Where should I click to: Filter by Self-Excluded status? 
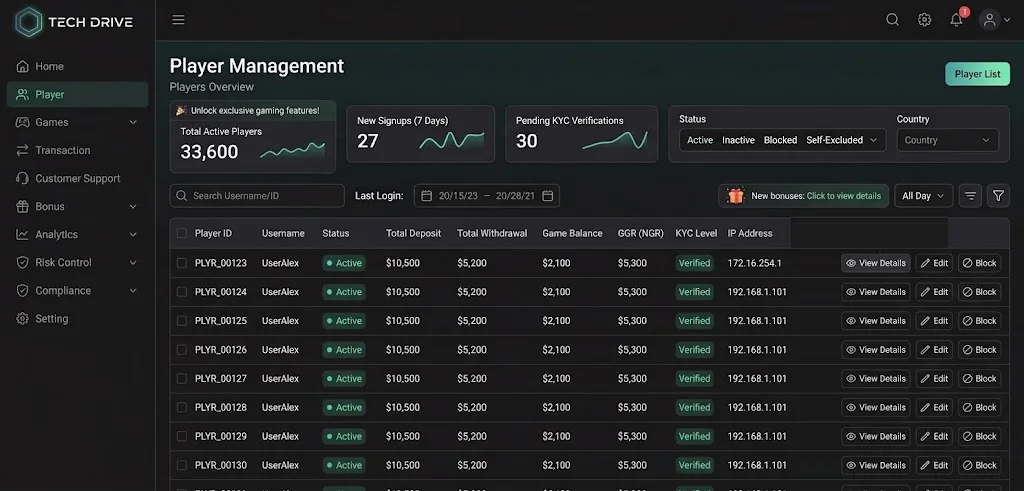click(x=835, y=140)
